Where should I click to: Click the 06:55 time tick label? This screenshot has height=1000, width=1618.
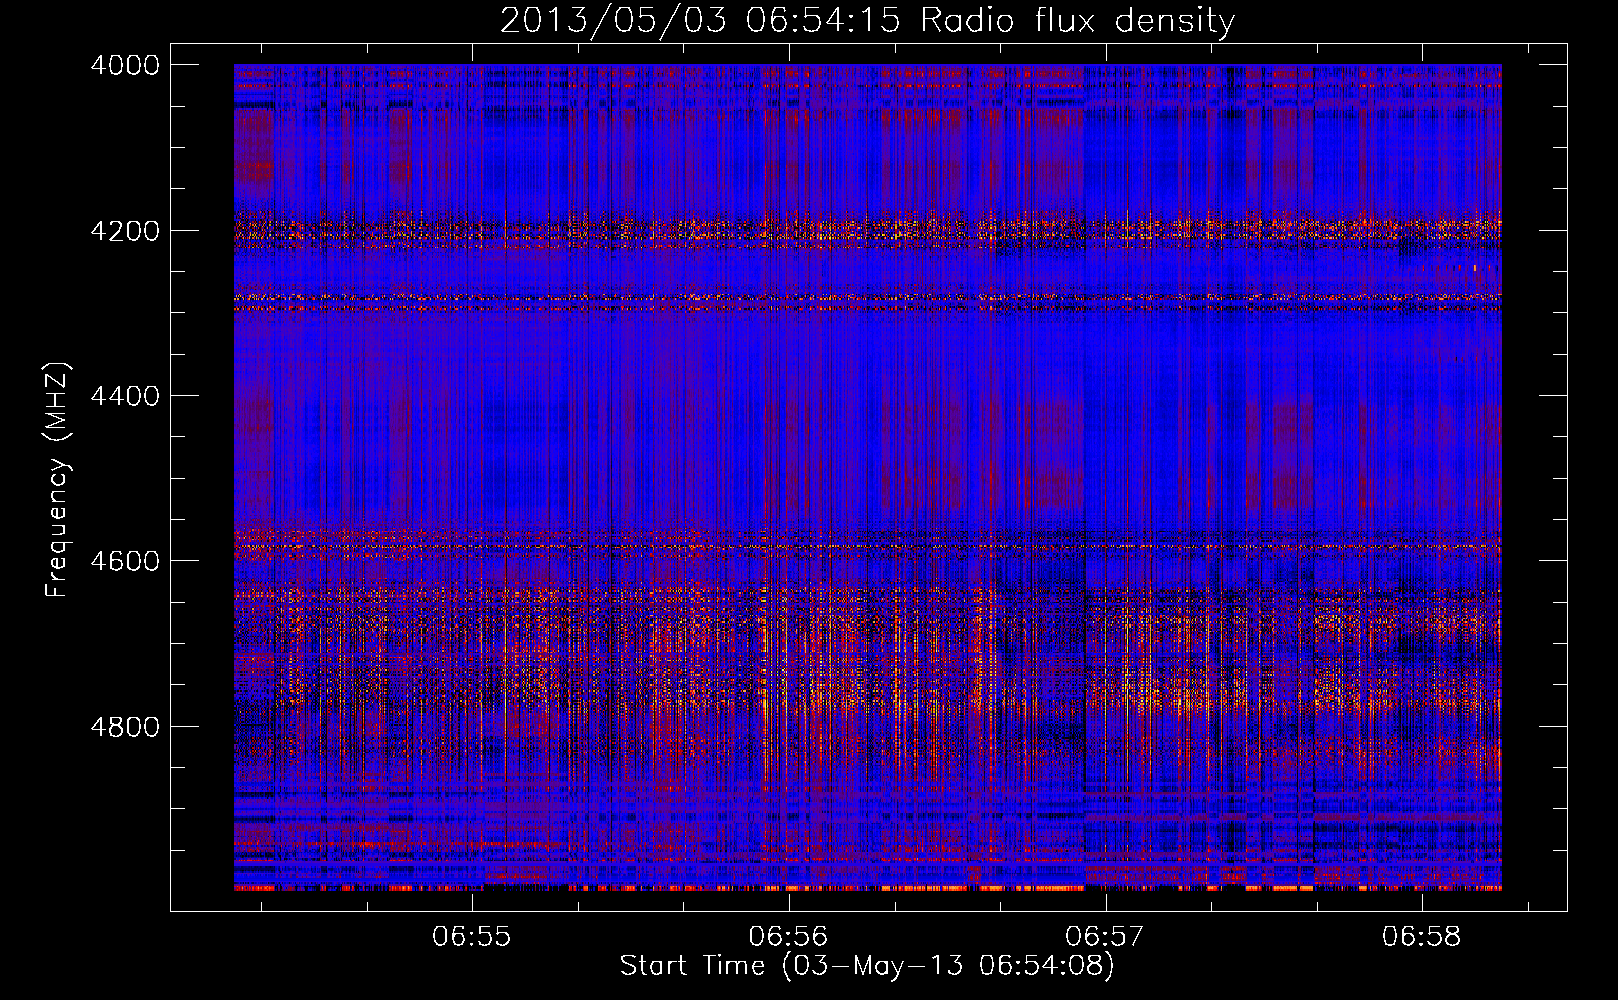(472, 937)
